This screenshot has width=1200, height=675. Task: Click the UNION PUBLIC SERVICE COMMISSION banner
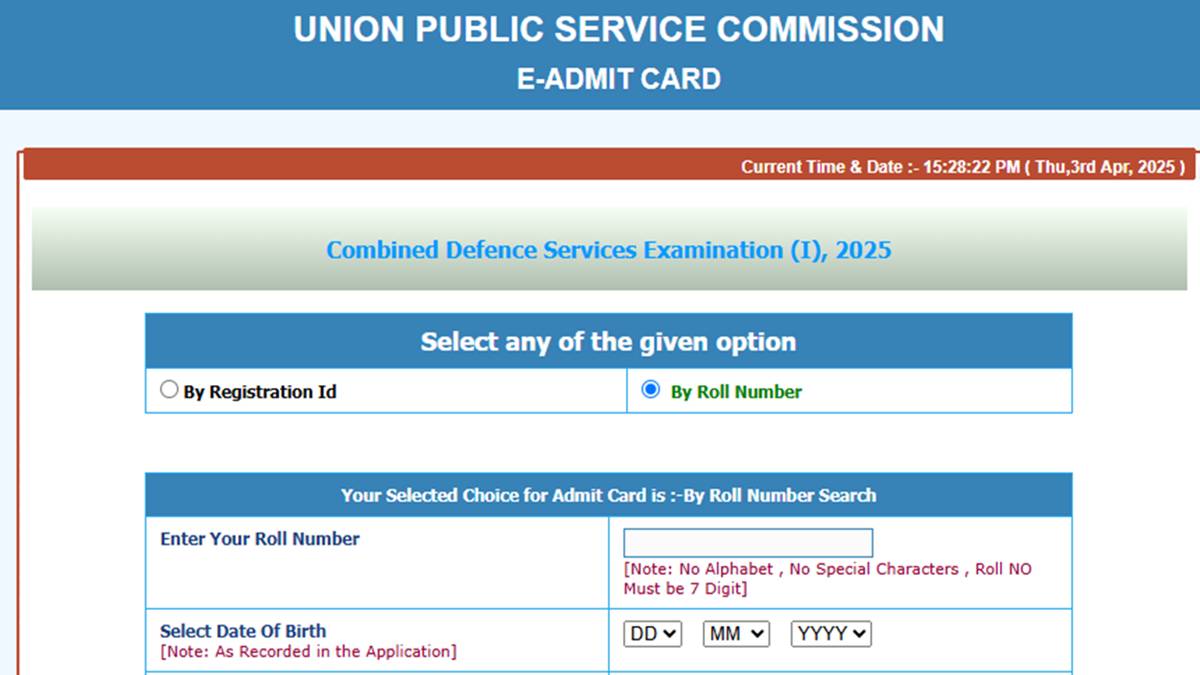point(617,30)
